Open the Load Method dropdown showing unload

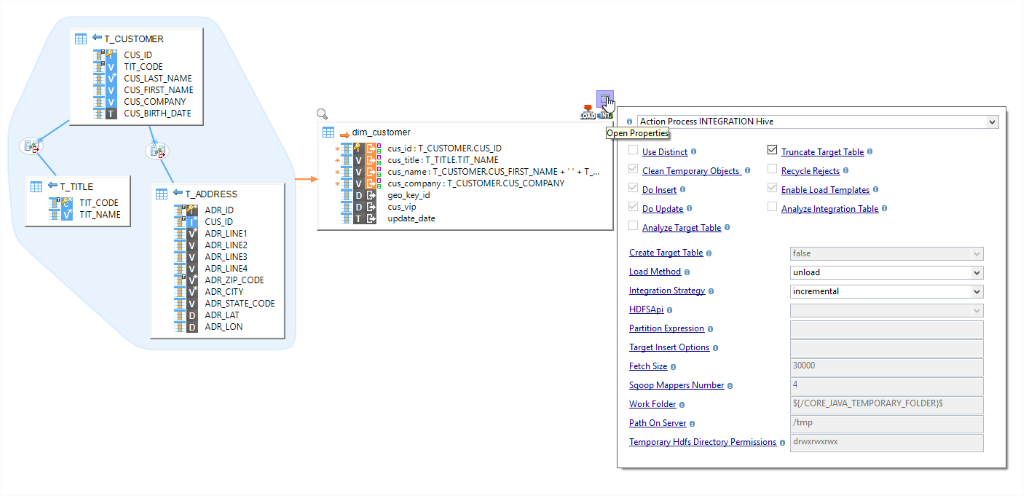[x=887, y=272]
